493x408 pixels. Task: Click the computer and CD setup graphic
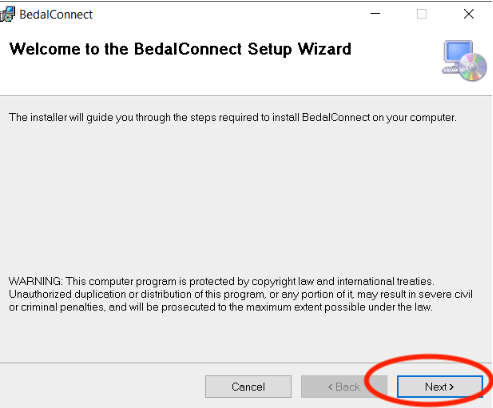pos(464,61)
